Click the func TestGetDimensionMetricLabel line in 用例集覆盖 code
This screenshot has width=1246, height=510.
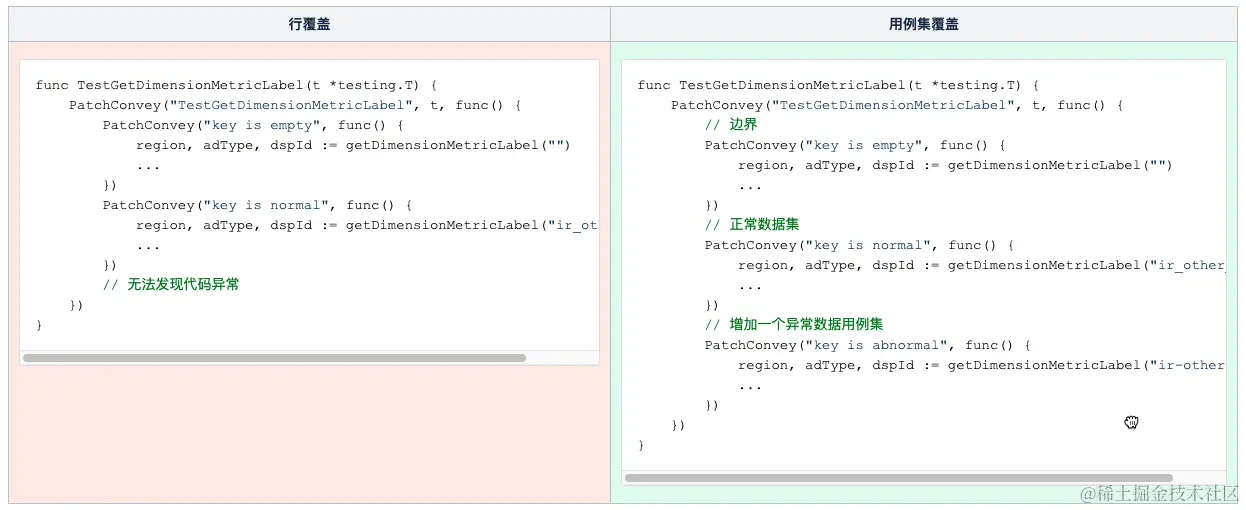(838, 85)
